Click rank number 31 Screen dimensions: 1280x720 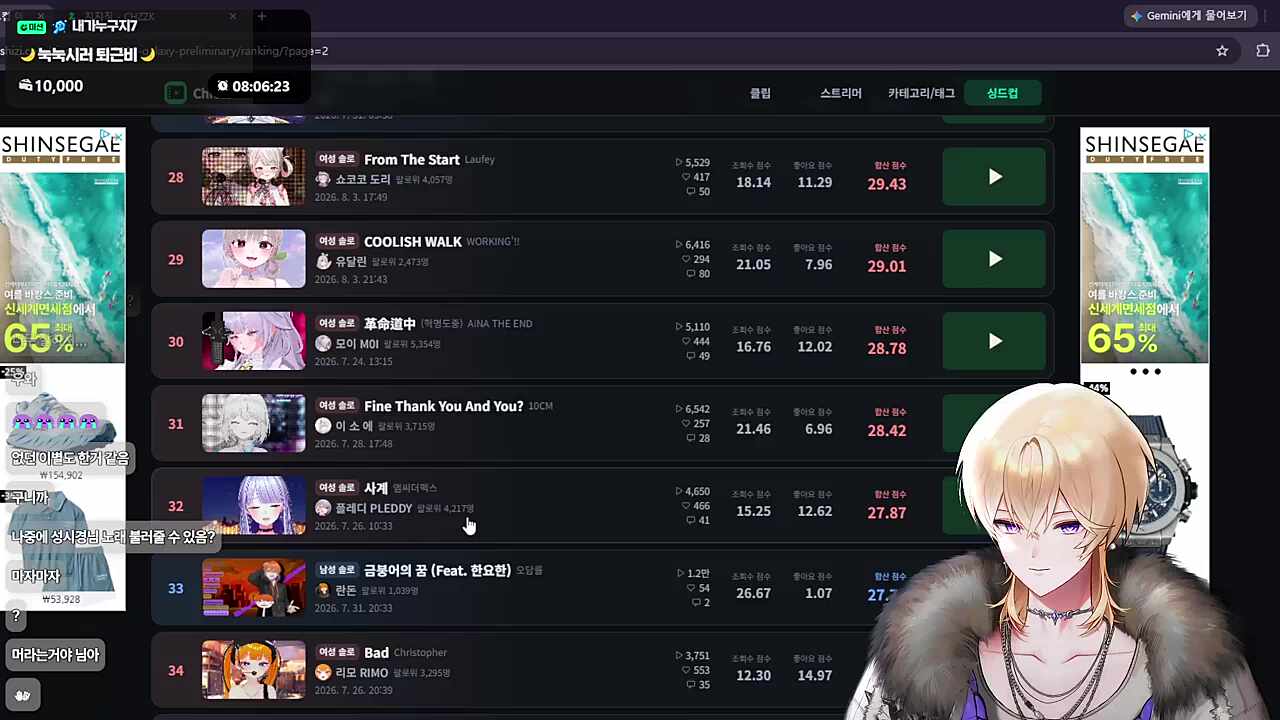pos(176,423)
